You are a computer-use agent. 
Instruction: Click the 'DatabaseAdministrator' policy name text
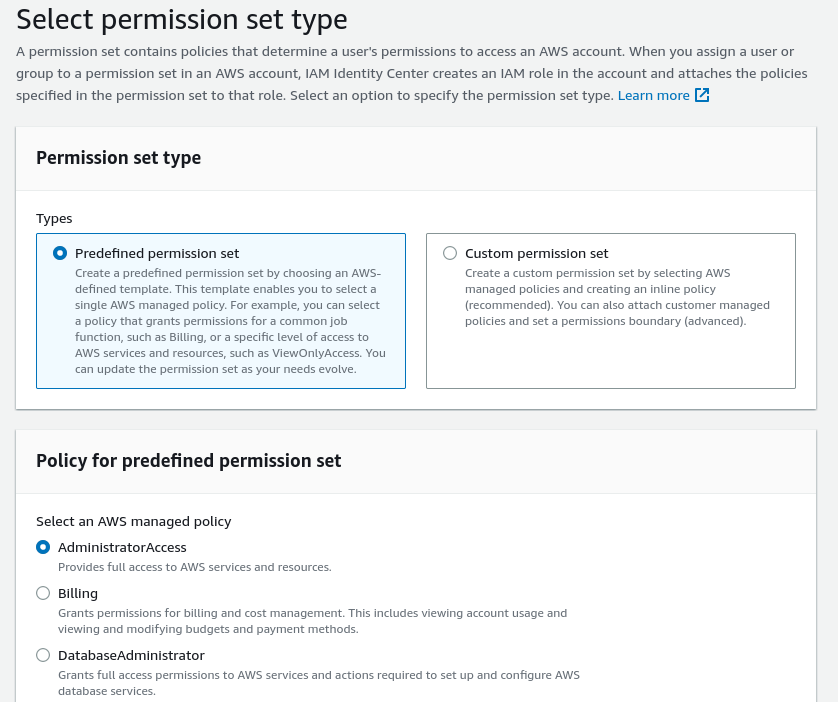click(131, 655)
